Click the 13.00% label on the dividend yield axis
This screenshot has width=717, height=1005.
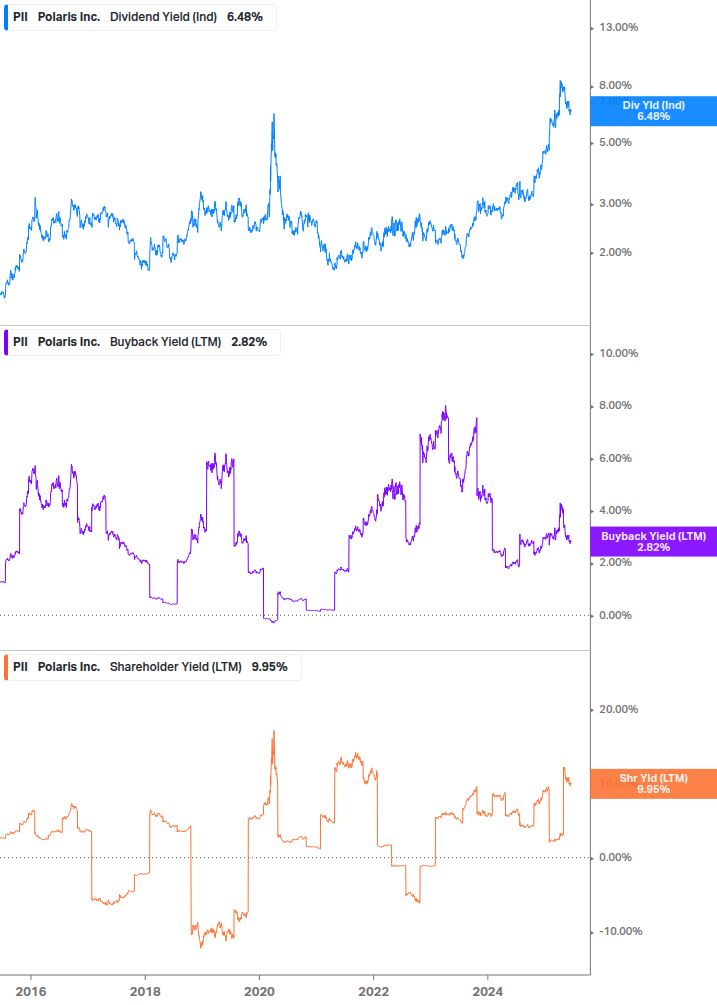tap(618, 28)
